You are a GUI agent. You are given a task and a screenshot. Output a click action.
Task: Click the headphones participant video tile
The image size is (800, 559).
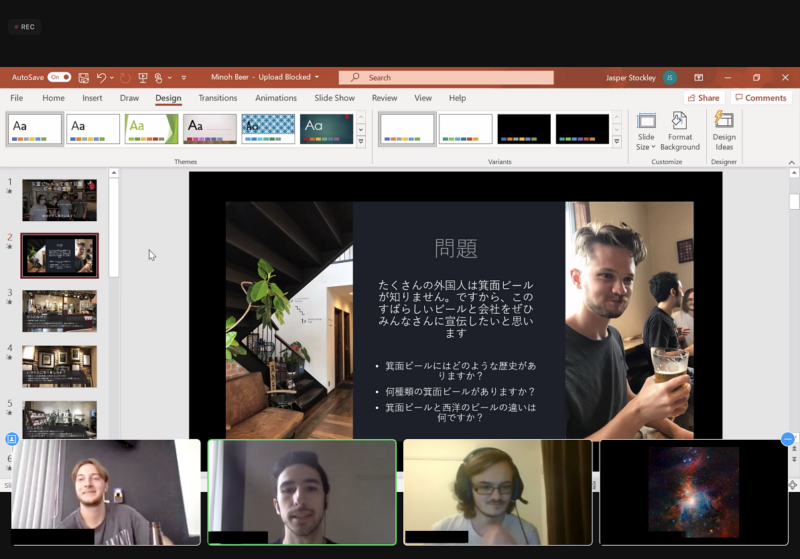(x=498, y=492)
